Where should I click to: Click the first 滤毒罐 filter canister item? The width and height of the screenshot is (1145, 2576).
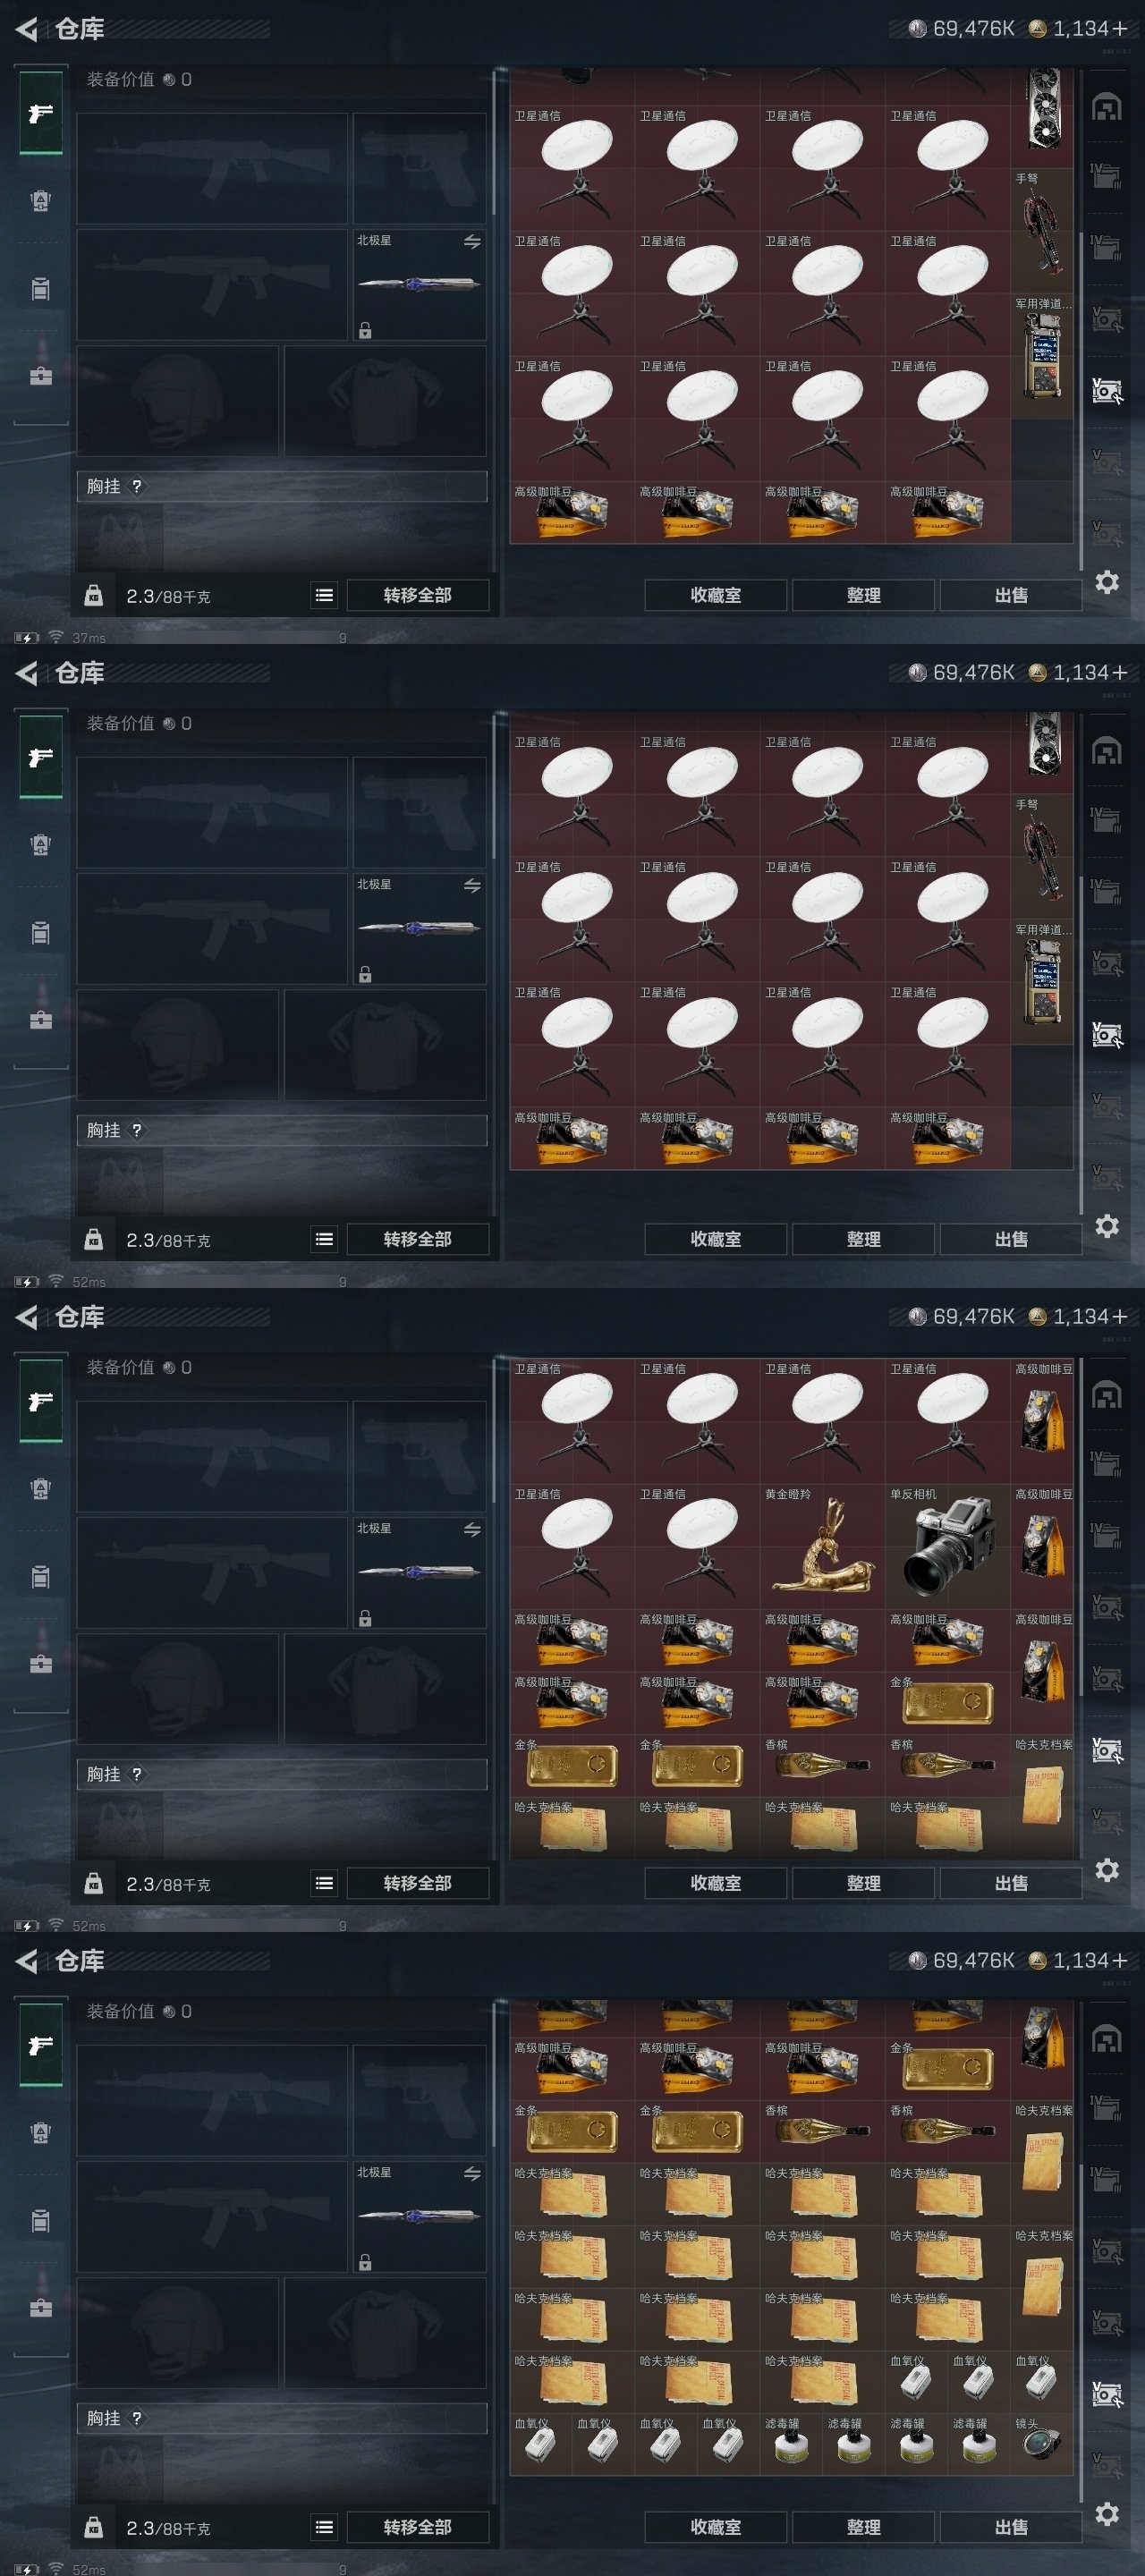(791, 2443)
